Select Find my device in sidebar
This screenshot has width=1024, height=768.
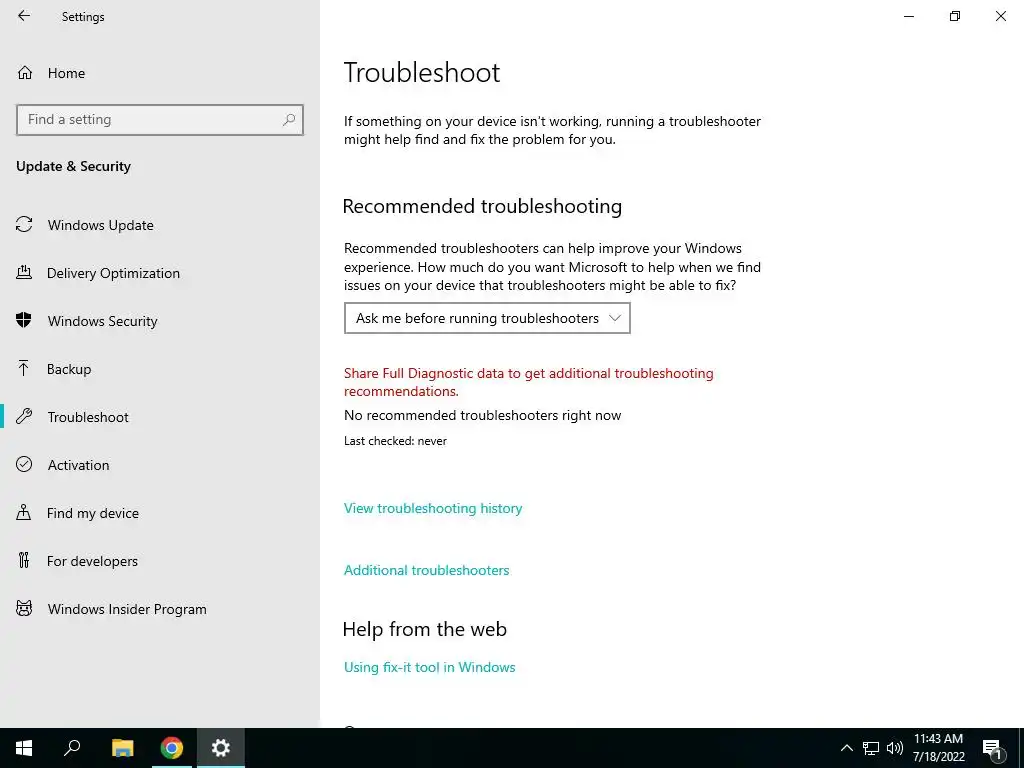[x=93, y=513]
